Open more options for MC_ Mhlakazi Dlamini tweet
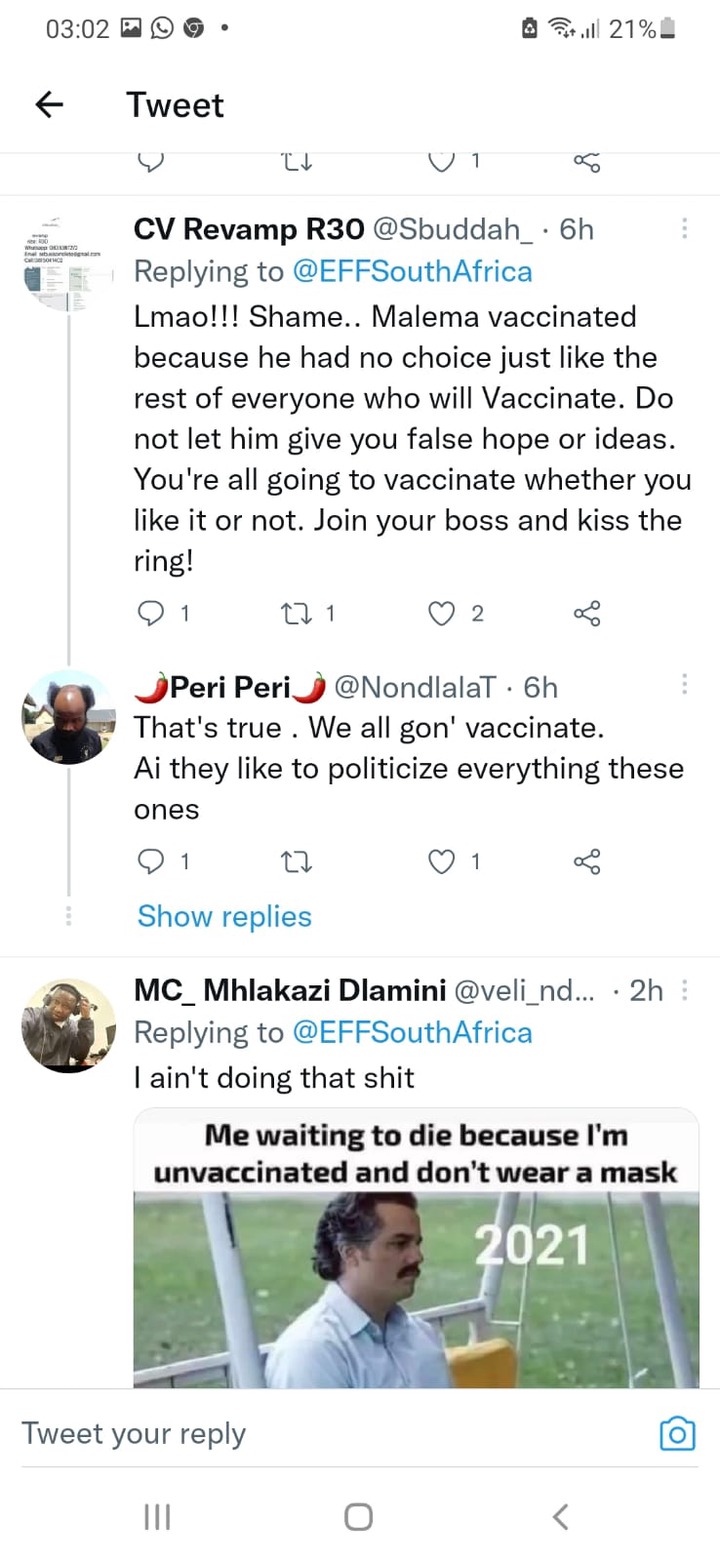 (685, 990)
